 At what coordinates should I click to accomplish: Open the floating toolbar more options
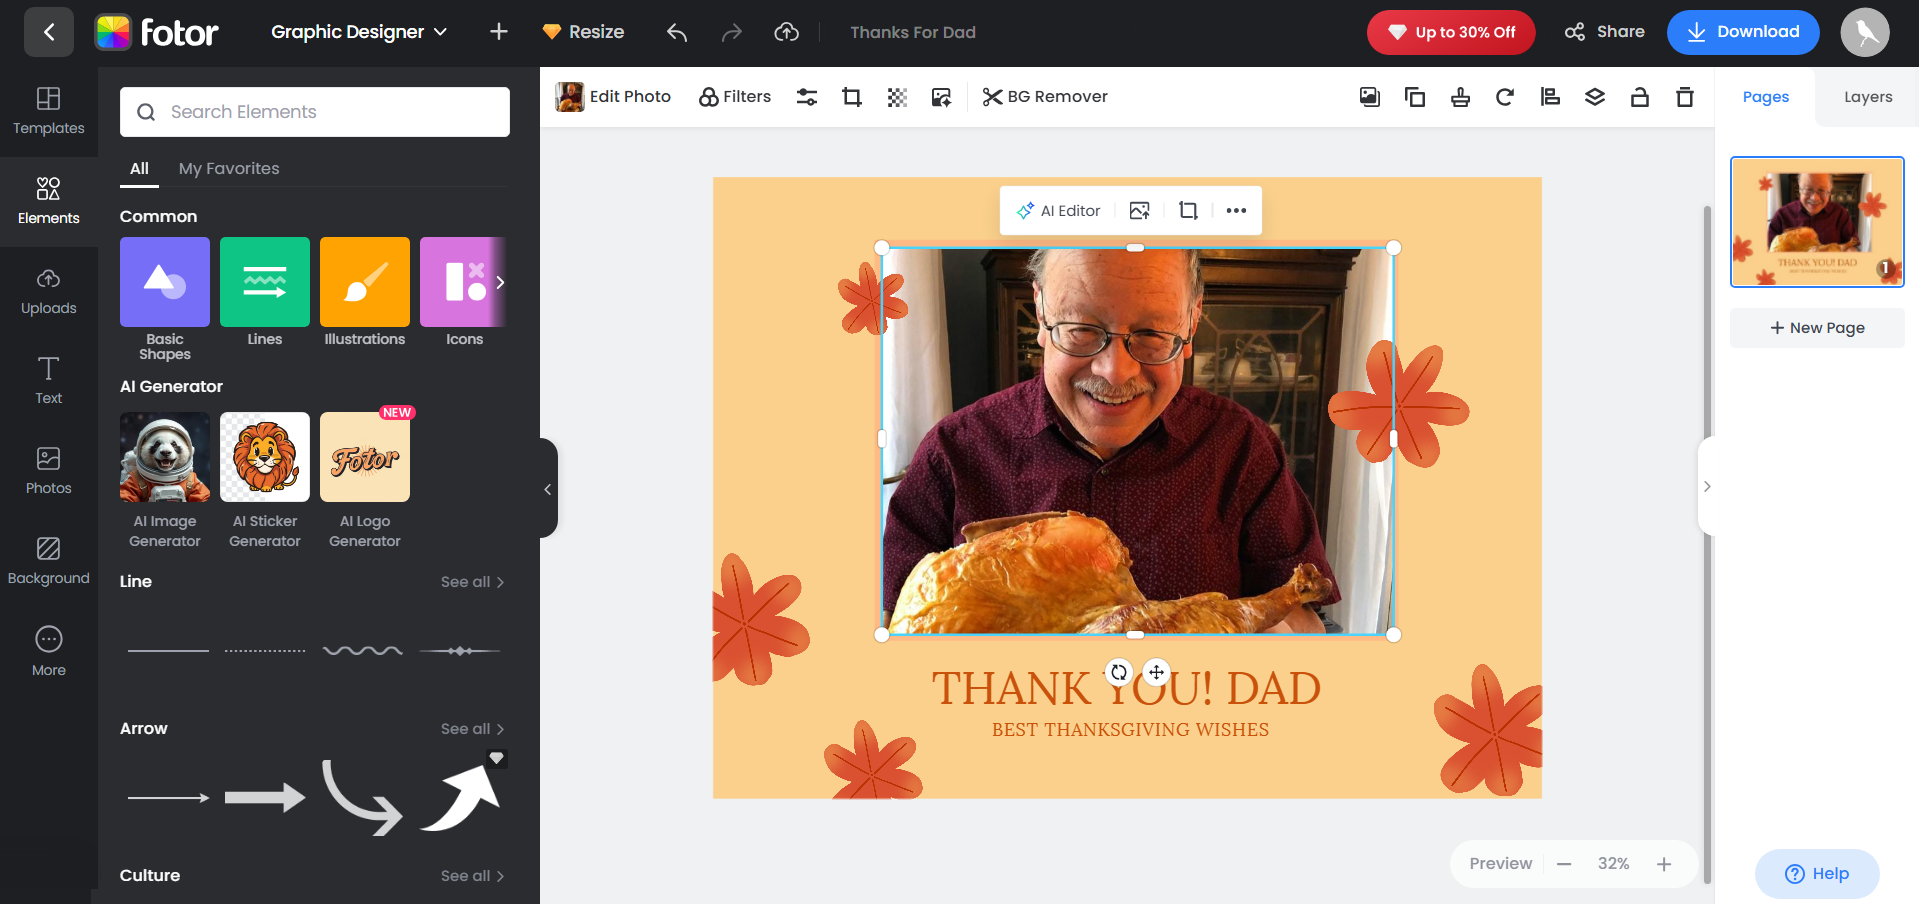pyautogui.click(x=1236, y=211)
